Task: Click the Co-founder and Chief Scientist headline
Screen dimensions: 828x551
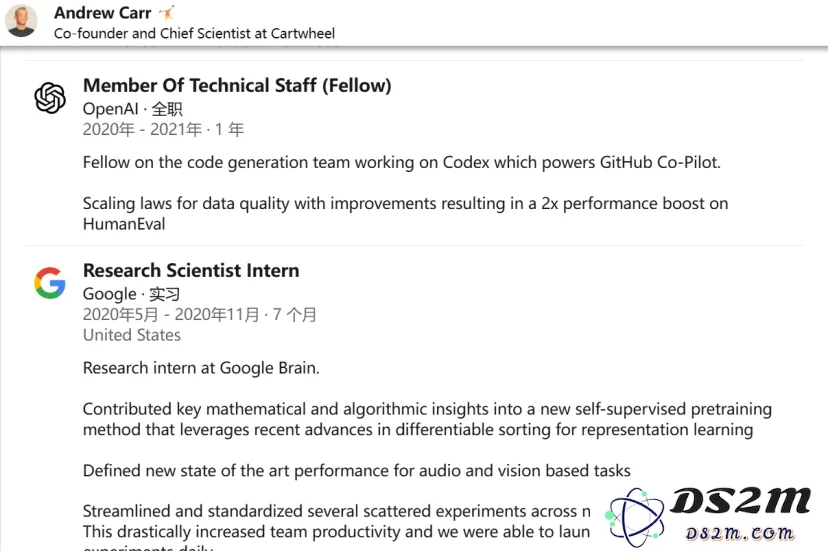Action: (x=194, y=33)
